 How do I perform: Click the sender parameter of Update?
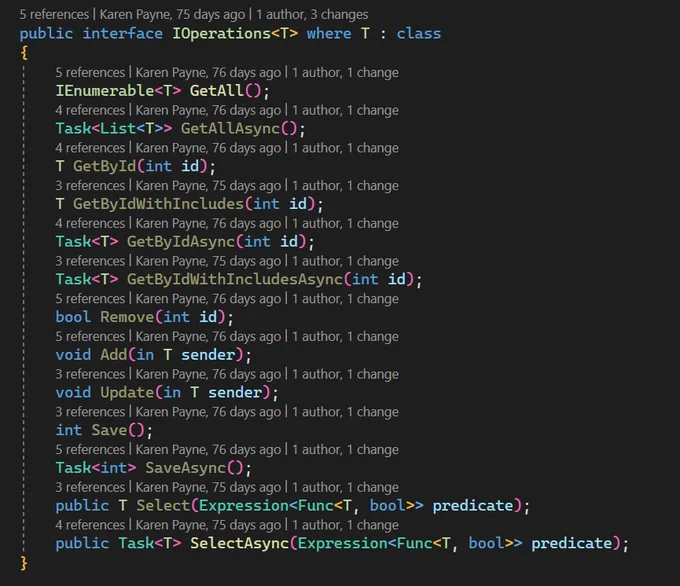235,393
